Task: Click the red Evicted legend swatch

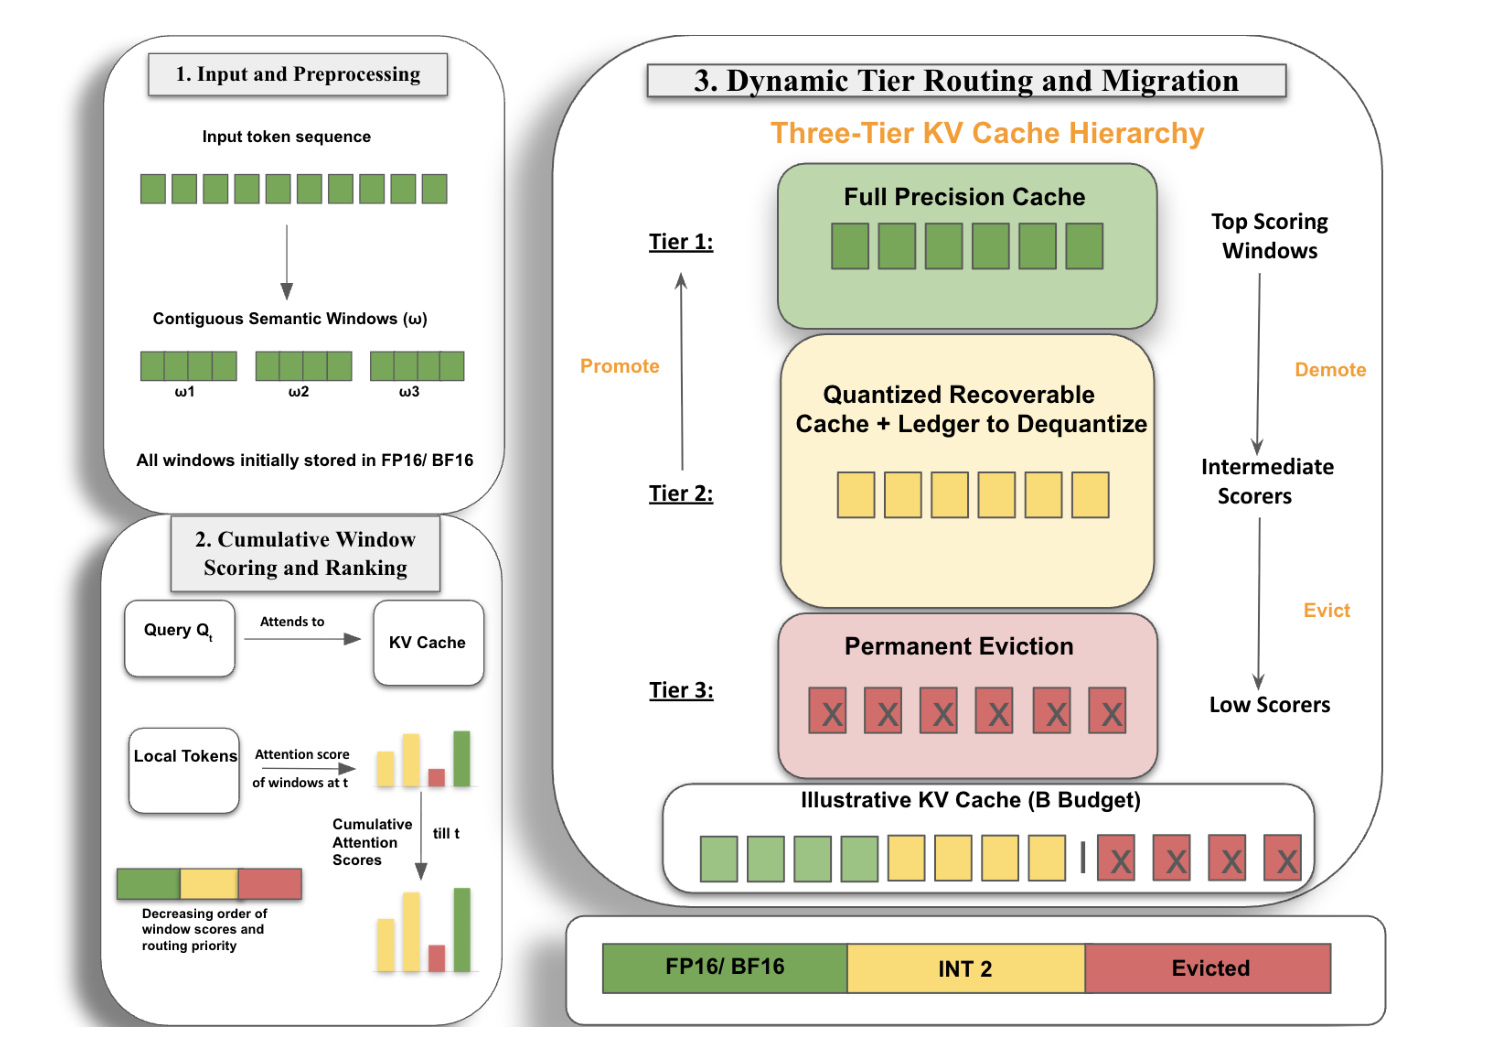Action: 1208,968
